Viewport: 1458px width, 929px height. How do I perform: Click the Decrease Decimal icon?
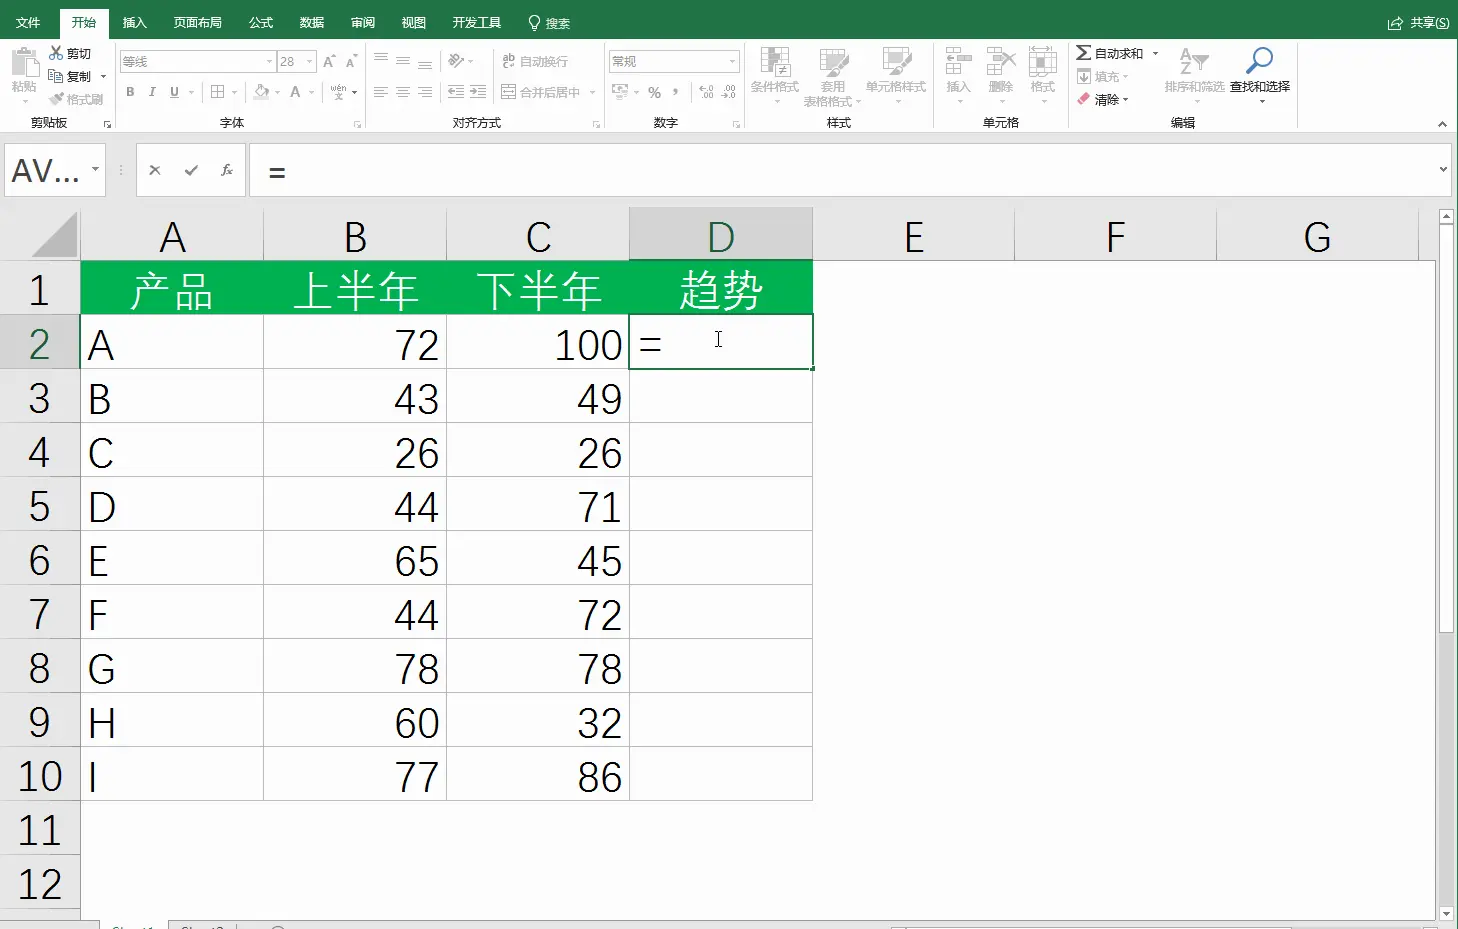pos(729,92)
